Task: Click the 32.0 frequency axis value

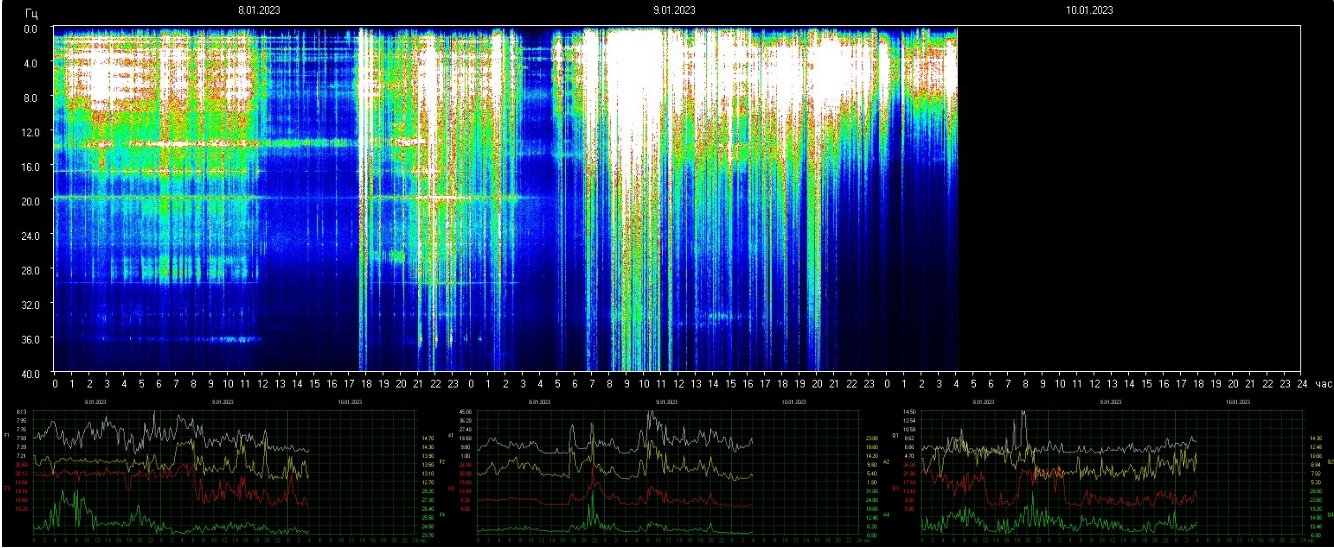Action: coord(30,304)
